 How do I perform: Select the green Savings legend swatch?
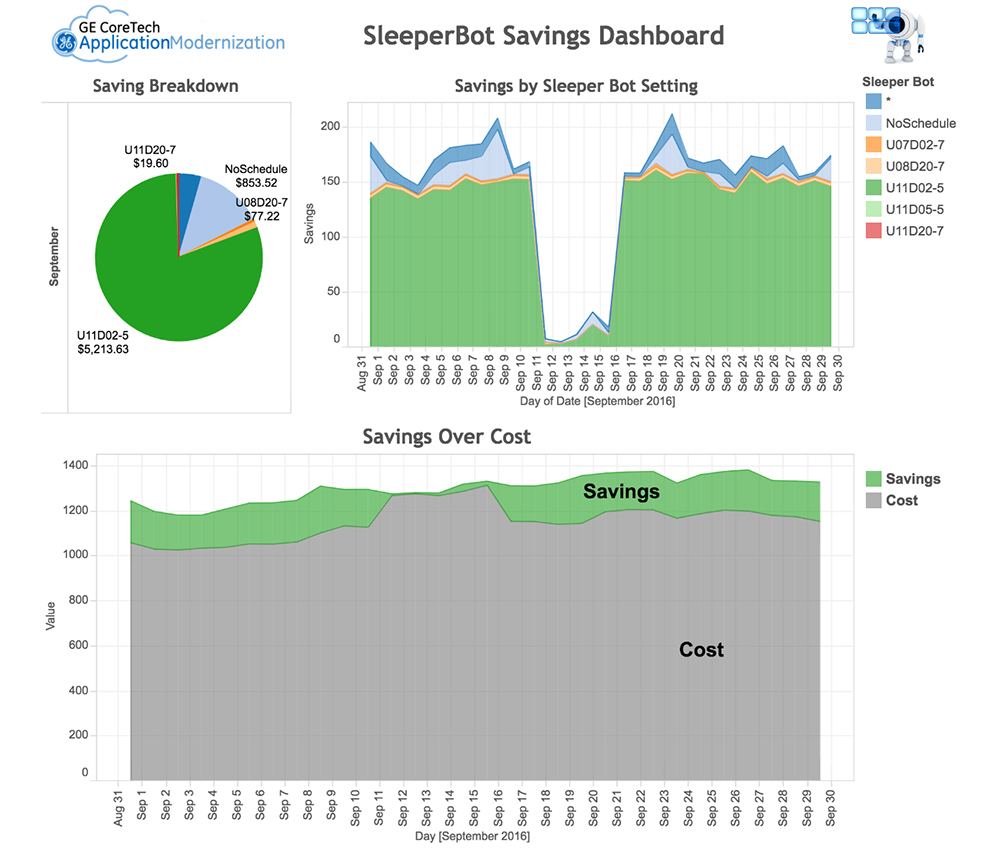[x=874, y=479]
